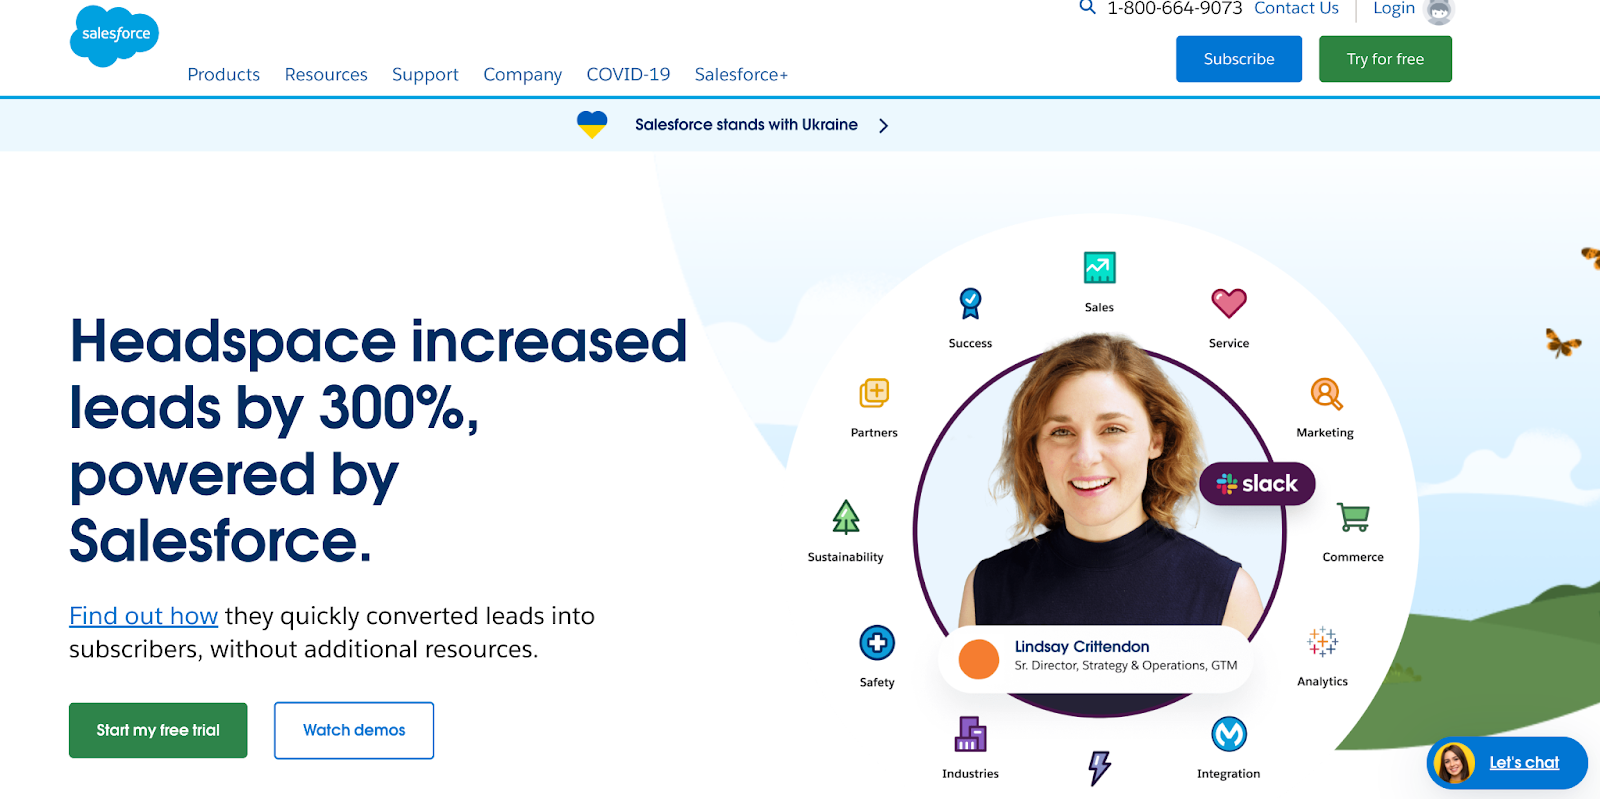1600x799 pixels.
Task: Click the user avatar icon beside Login
Action: click(x=1438, y=11)
